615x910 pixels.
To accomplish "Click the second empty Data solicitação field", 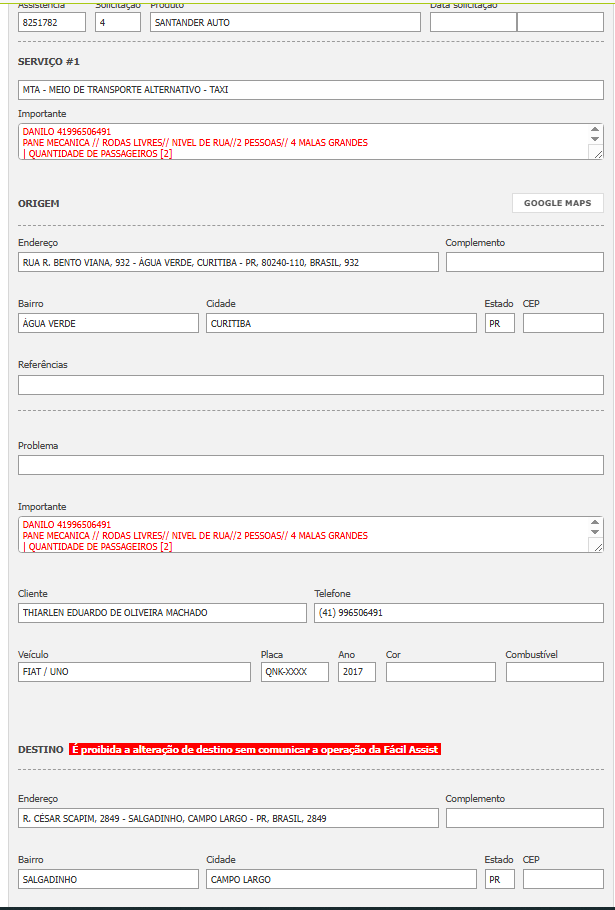I will [x=560, y=22].
